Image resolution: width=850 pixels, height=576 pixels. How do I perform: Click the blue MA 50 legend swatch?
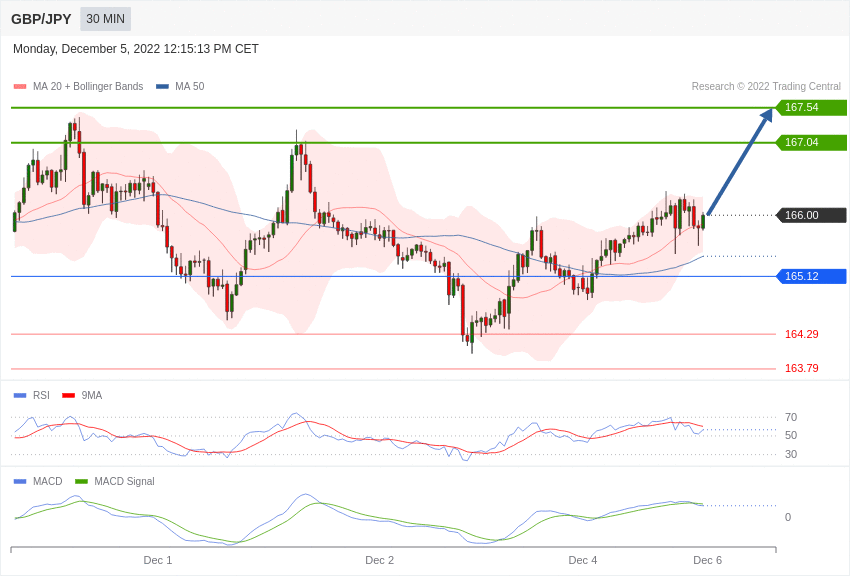click(162, 86)
